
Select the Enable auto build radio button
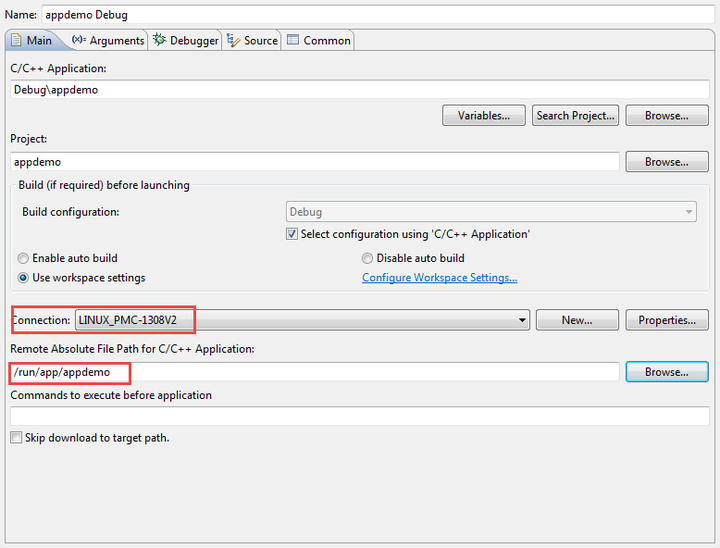[23, 258]
